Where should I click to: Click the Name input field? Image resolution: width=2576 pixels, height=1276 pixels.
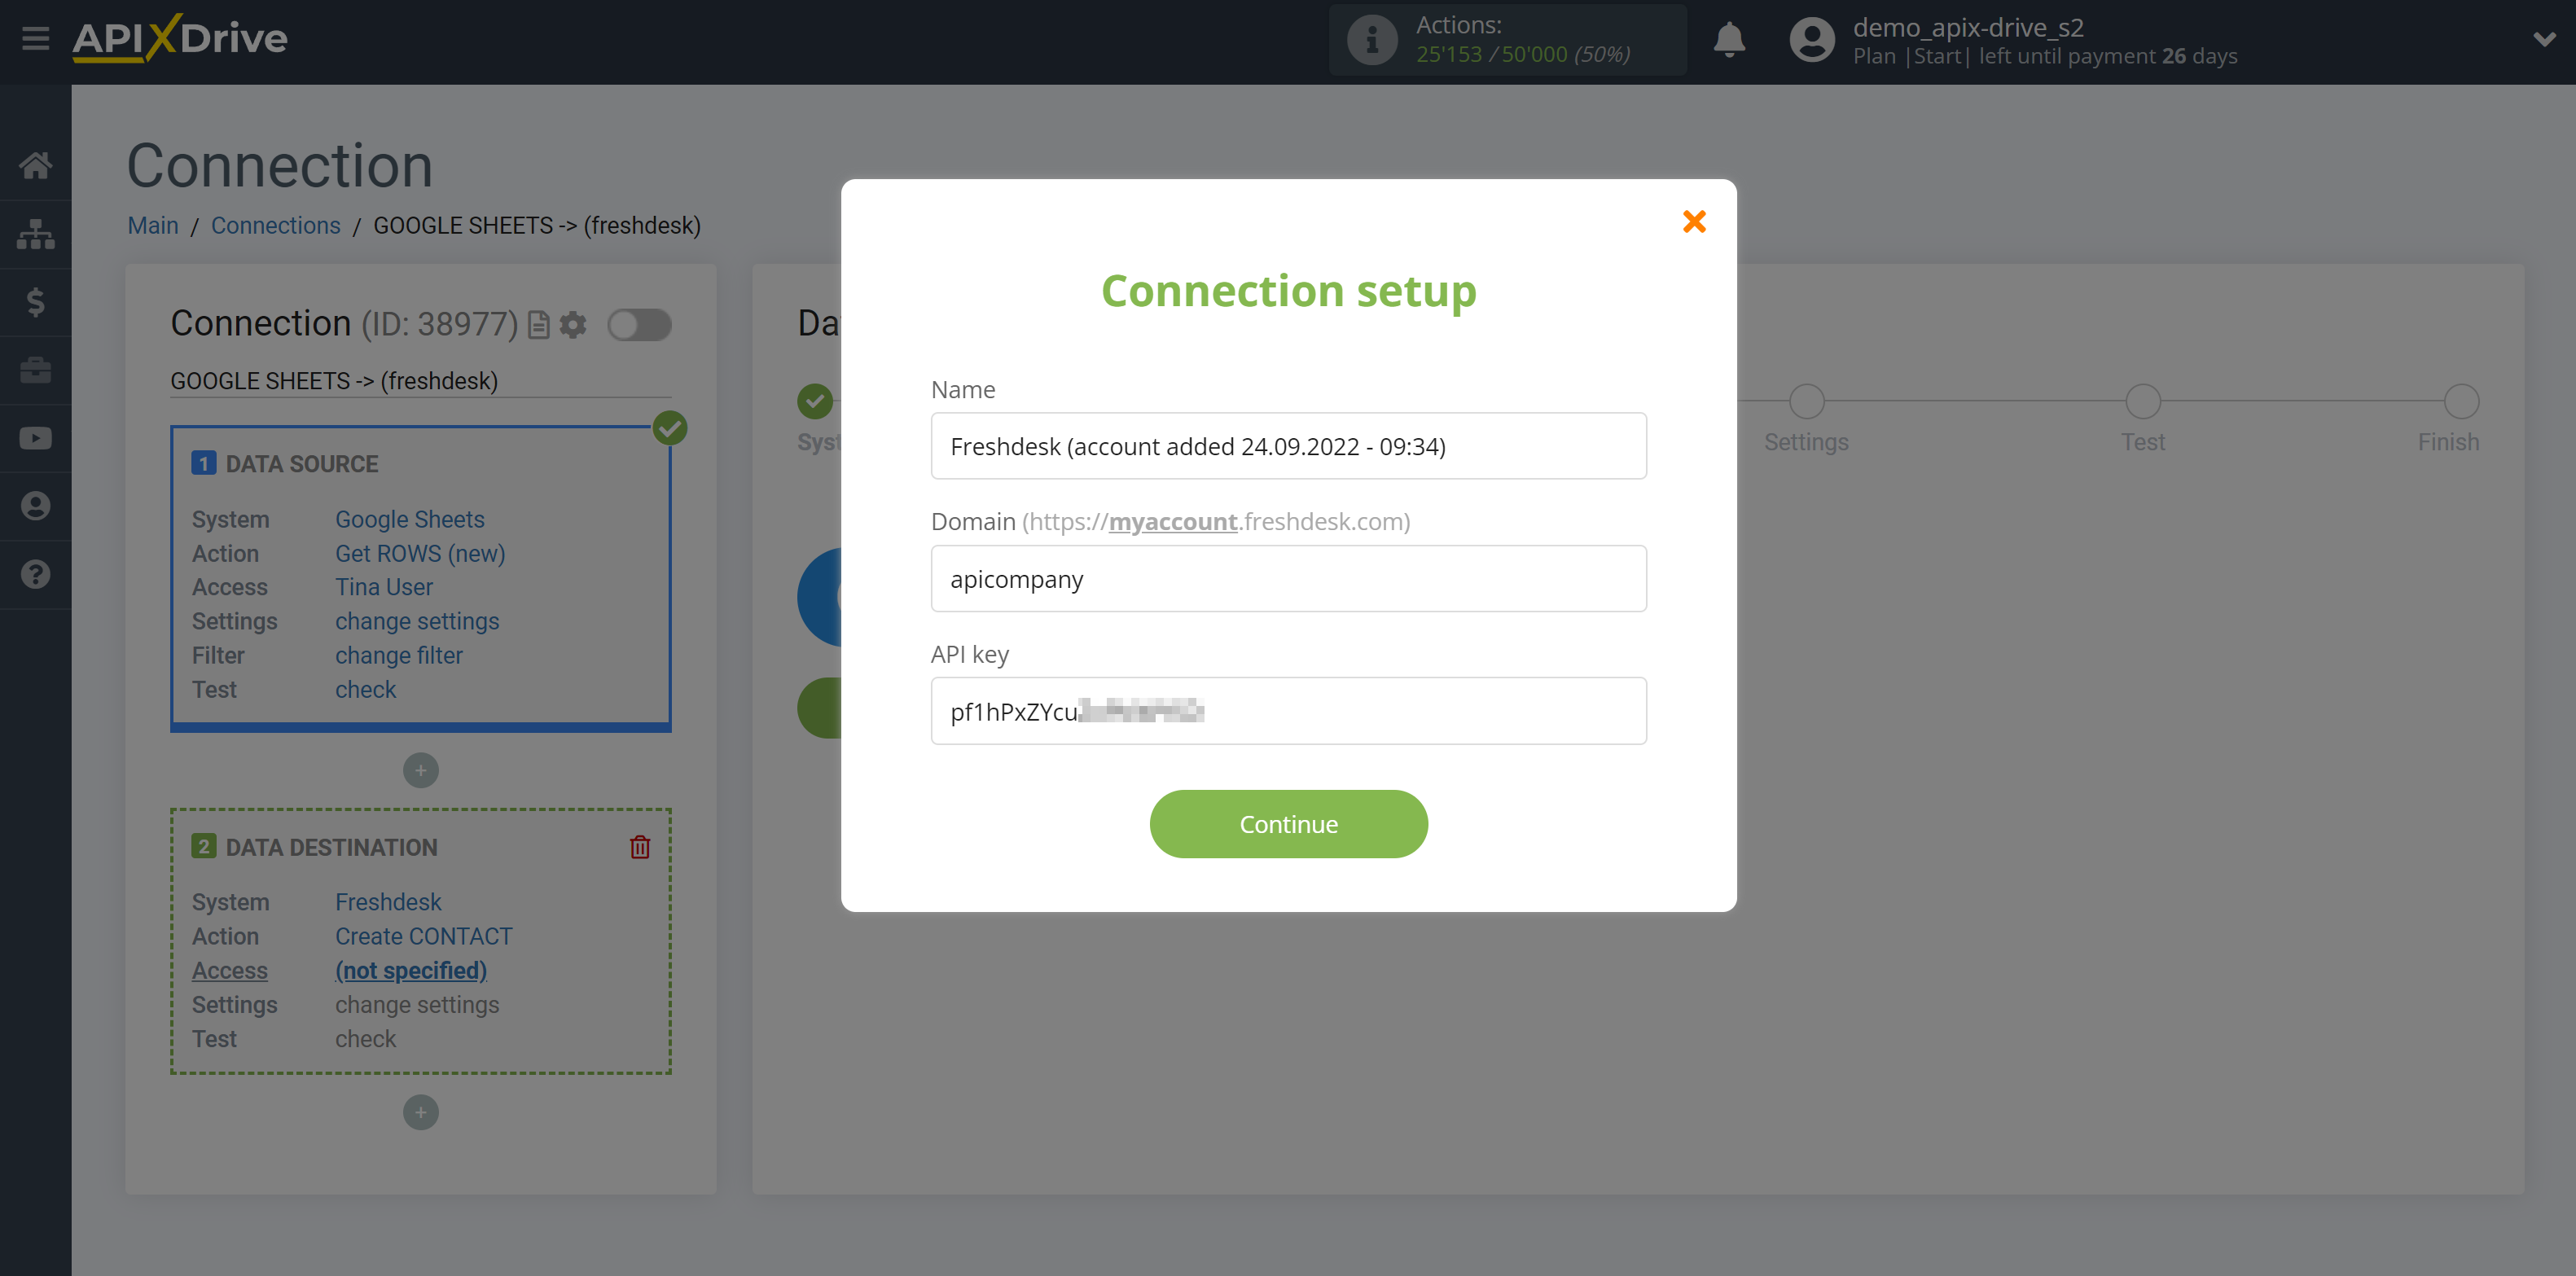(1288, 445)
